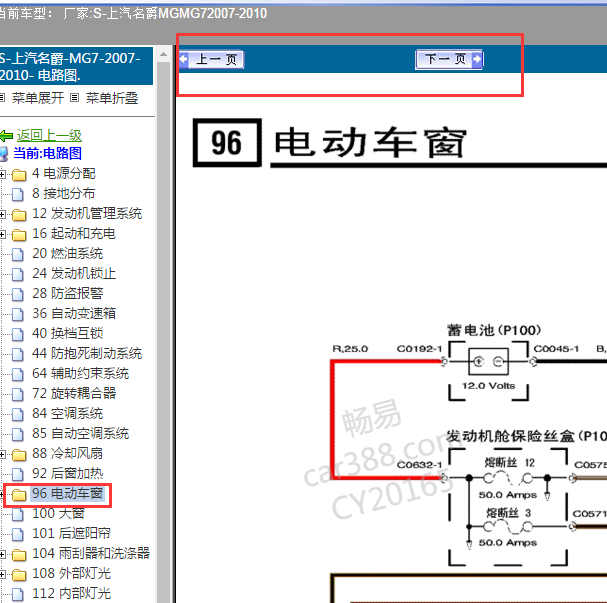Select 104 雨刮器和洗涤器 in tree

91,553
